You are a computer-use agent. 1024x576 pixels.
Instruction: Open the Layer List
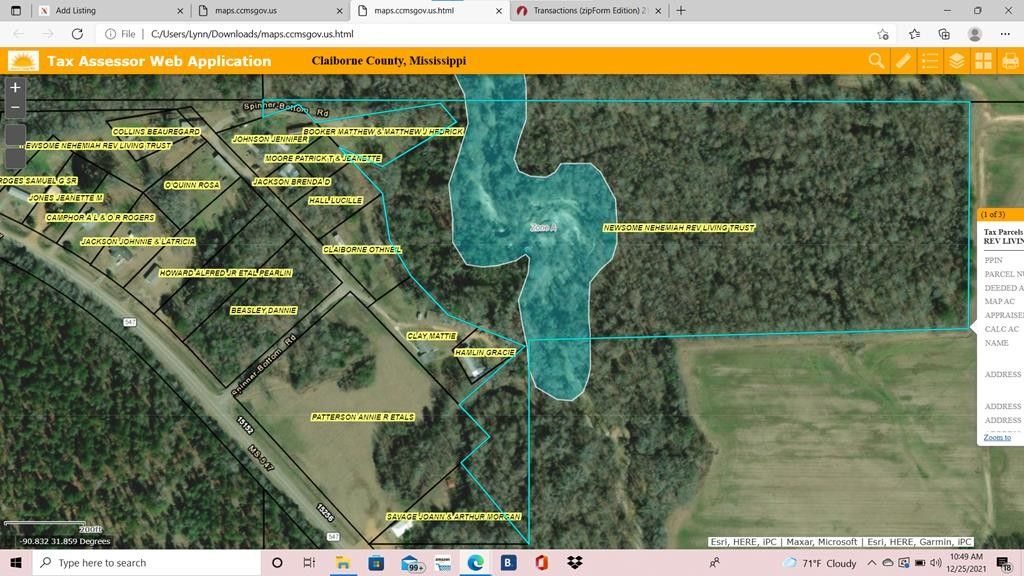pos(956,60)
